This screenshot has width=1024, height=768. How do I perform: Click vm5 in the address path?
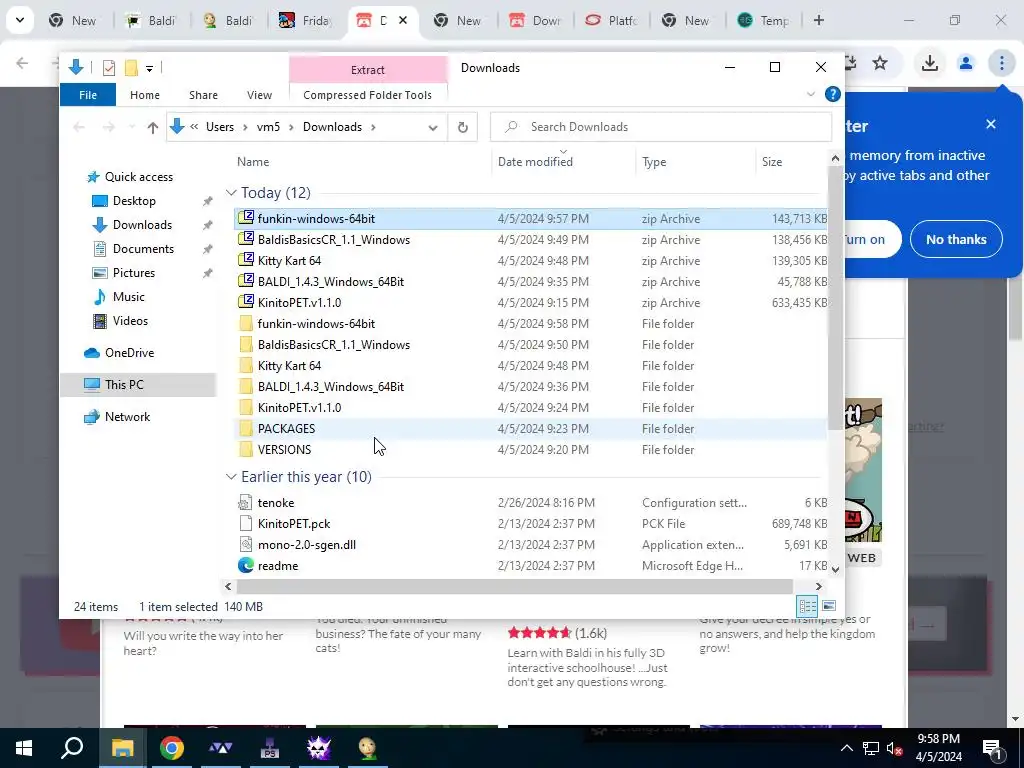click(268, 127)
